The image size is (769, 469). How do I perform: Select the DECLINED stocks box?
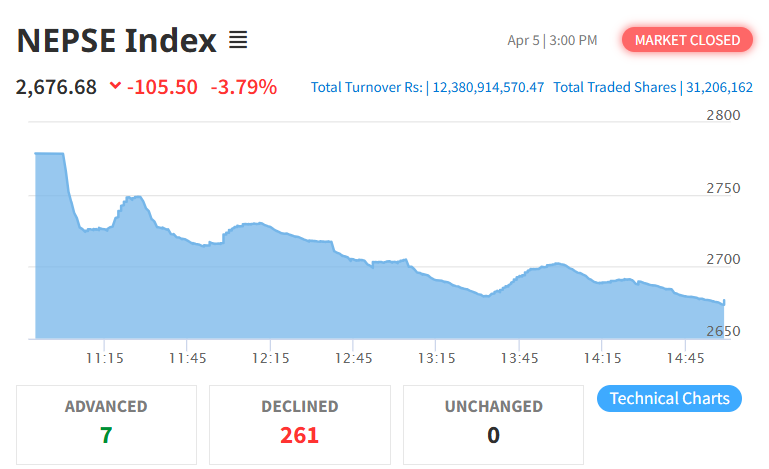pos(299,422)
